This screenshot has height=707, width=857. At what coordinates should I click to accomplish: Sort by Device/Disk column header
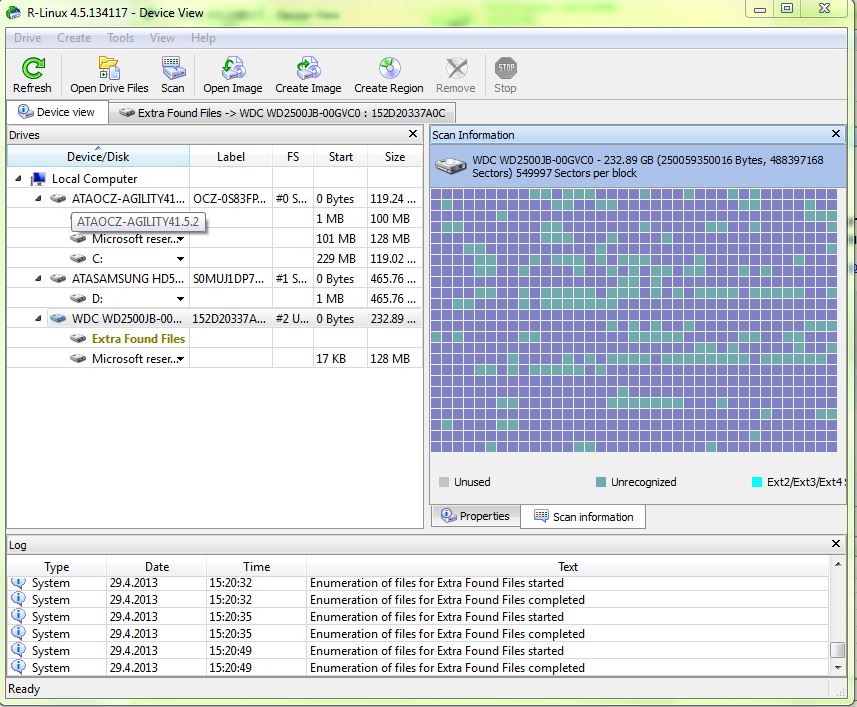98,156
